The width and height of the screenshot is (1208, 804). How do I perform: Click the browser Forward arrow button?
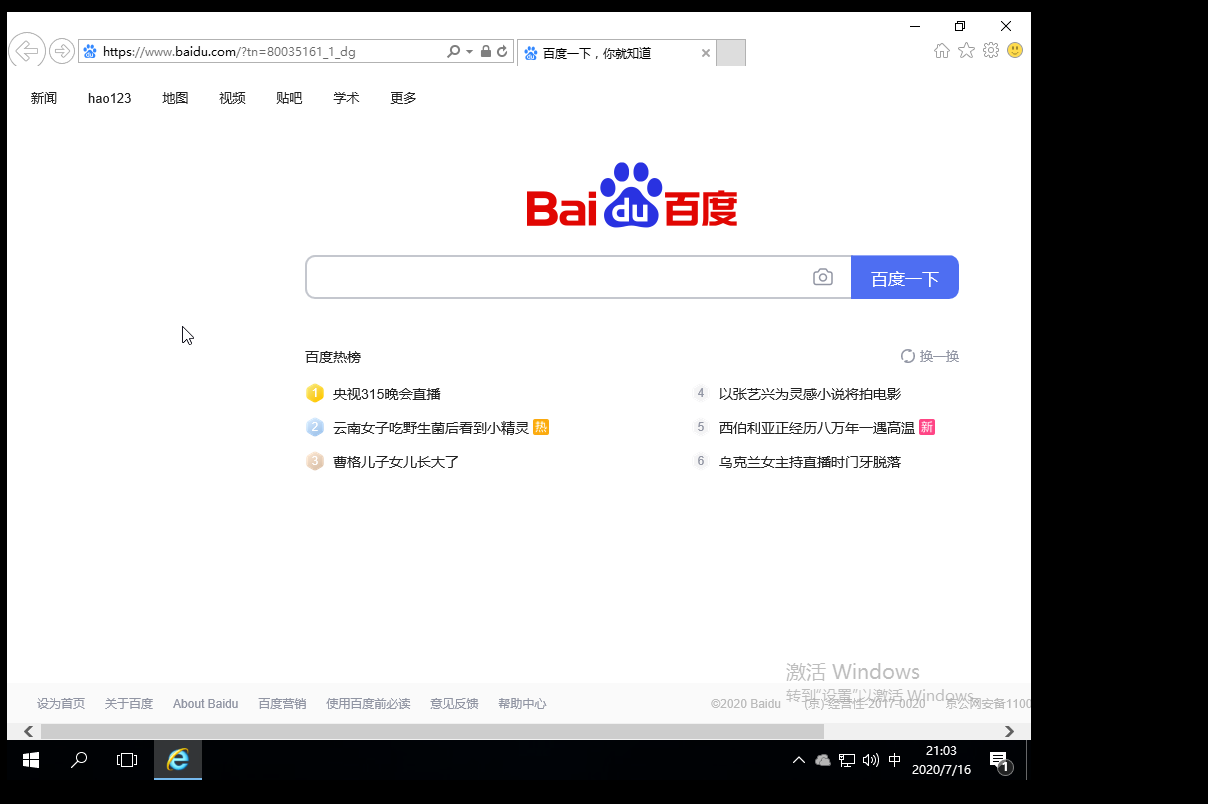pyautogui.click(x=62, y=50)
